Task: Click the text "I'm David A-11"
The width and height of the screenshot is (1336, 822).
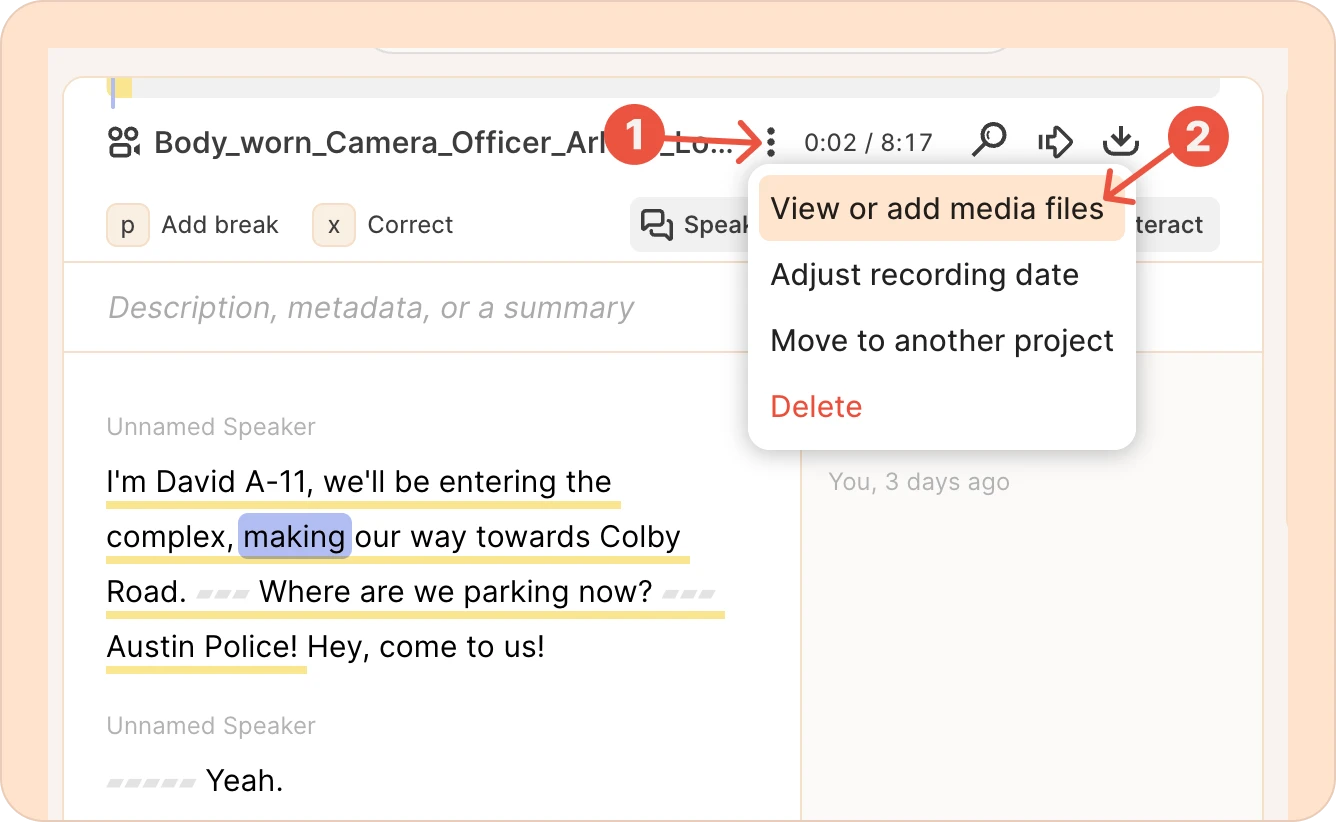Action: [x=207, y=482]
